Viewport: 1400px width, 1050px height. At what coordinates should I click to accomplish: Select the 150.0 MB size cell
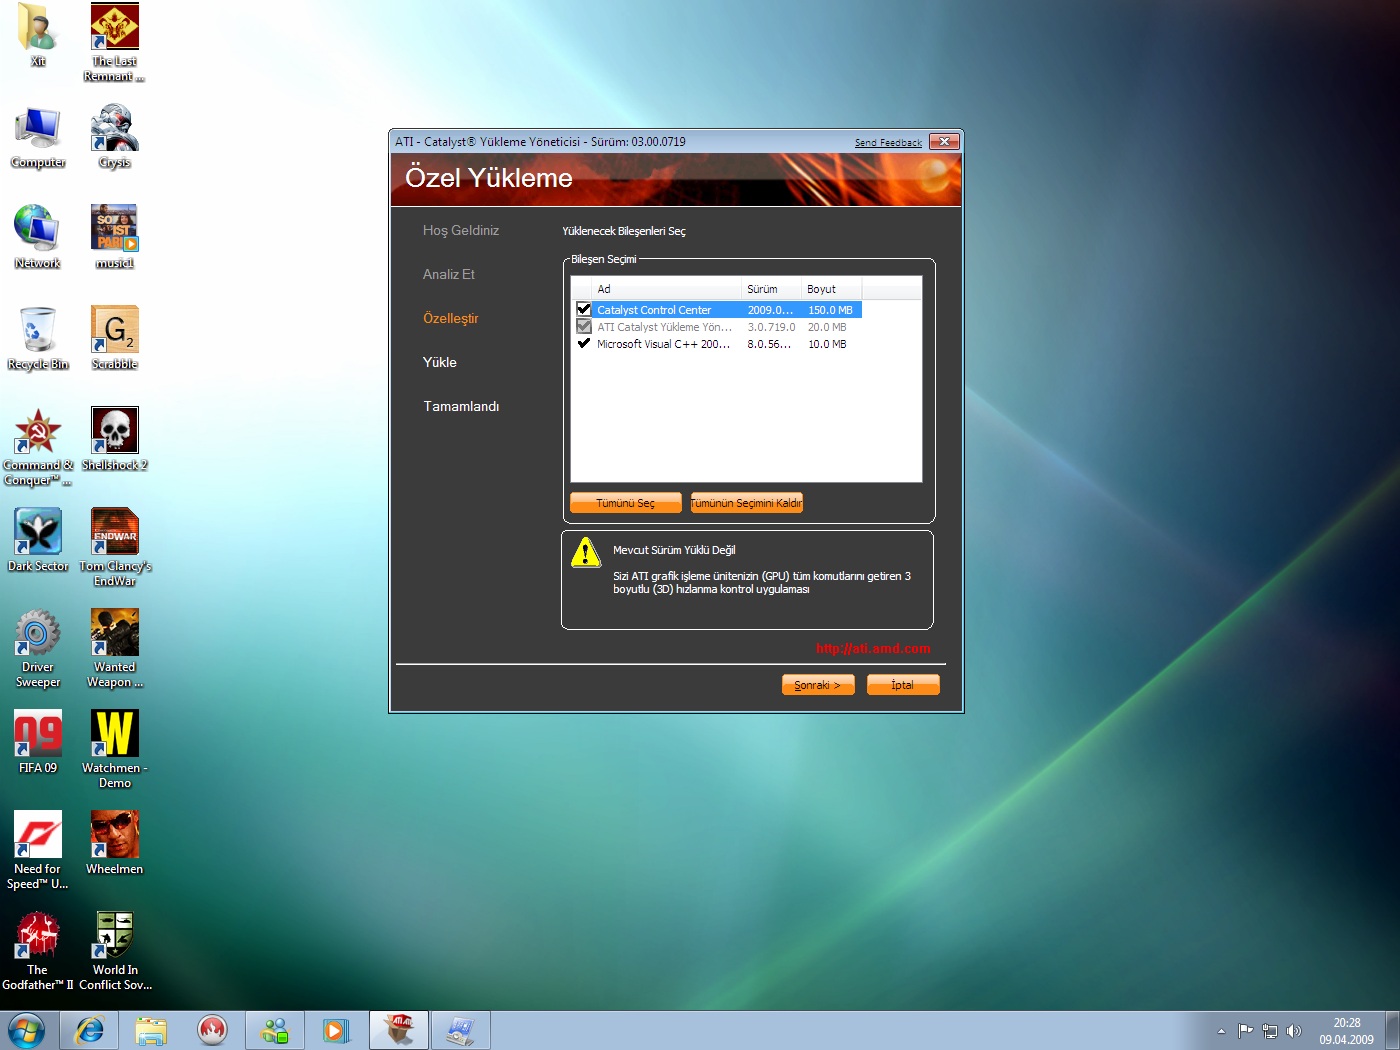[x=831, y=310]
